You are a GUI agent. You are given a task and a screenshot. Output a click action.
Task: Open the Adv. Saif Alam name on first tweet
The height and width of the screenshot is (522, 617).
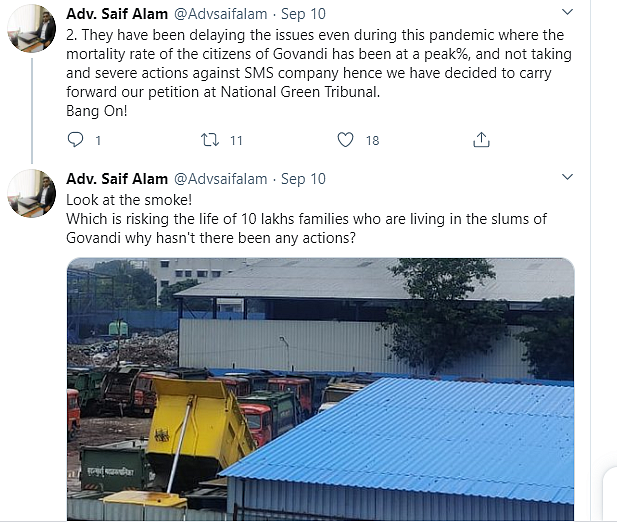pos(116,13)
